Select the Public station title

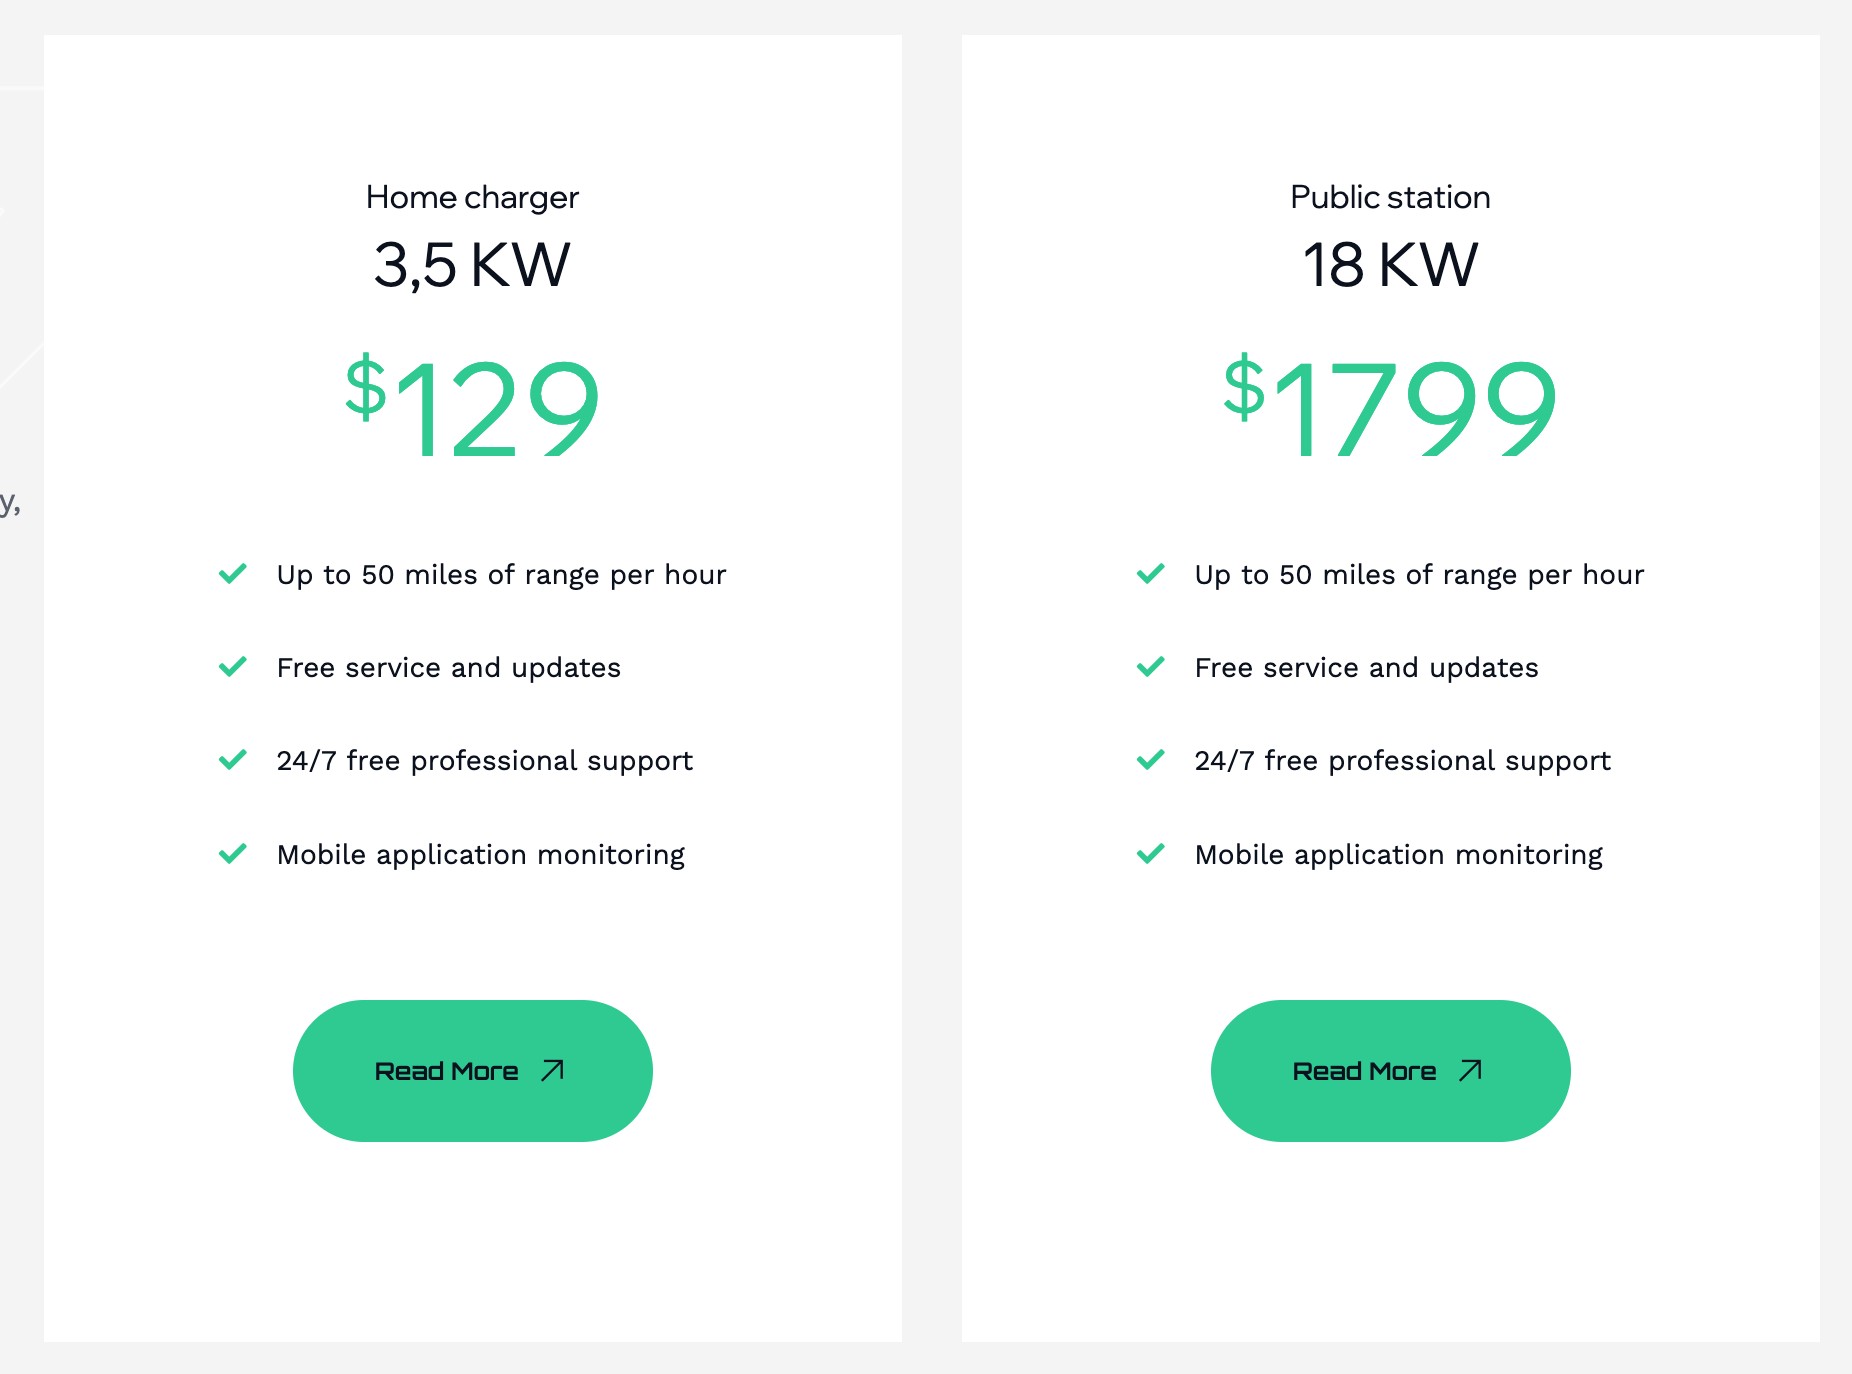click(1390, 197)
